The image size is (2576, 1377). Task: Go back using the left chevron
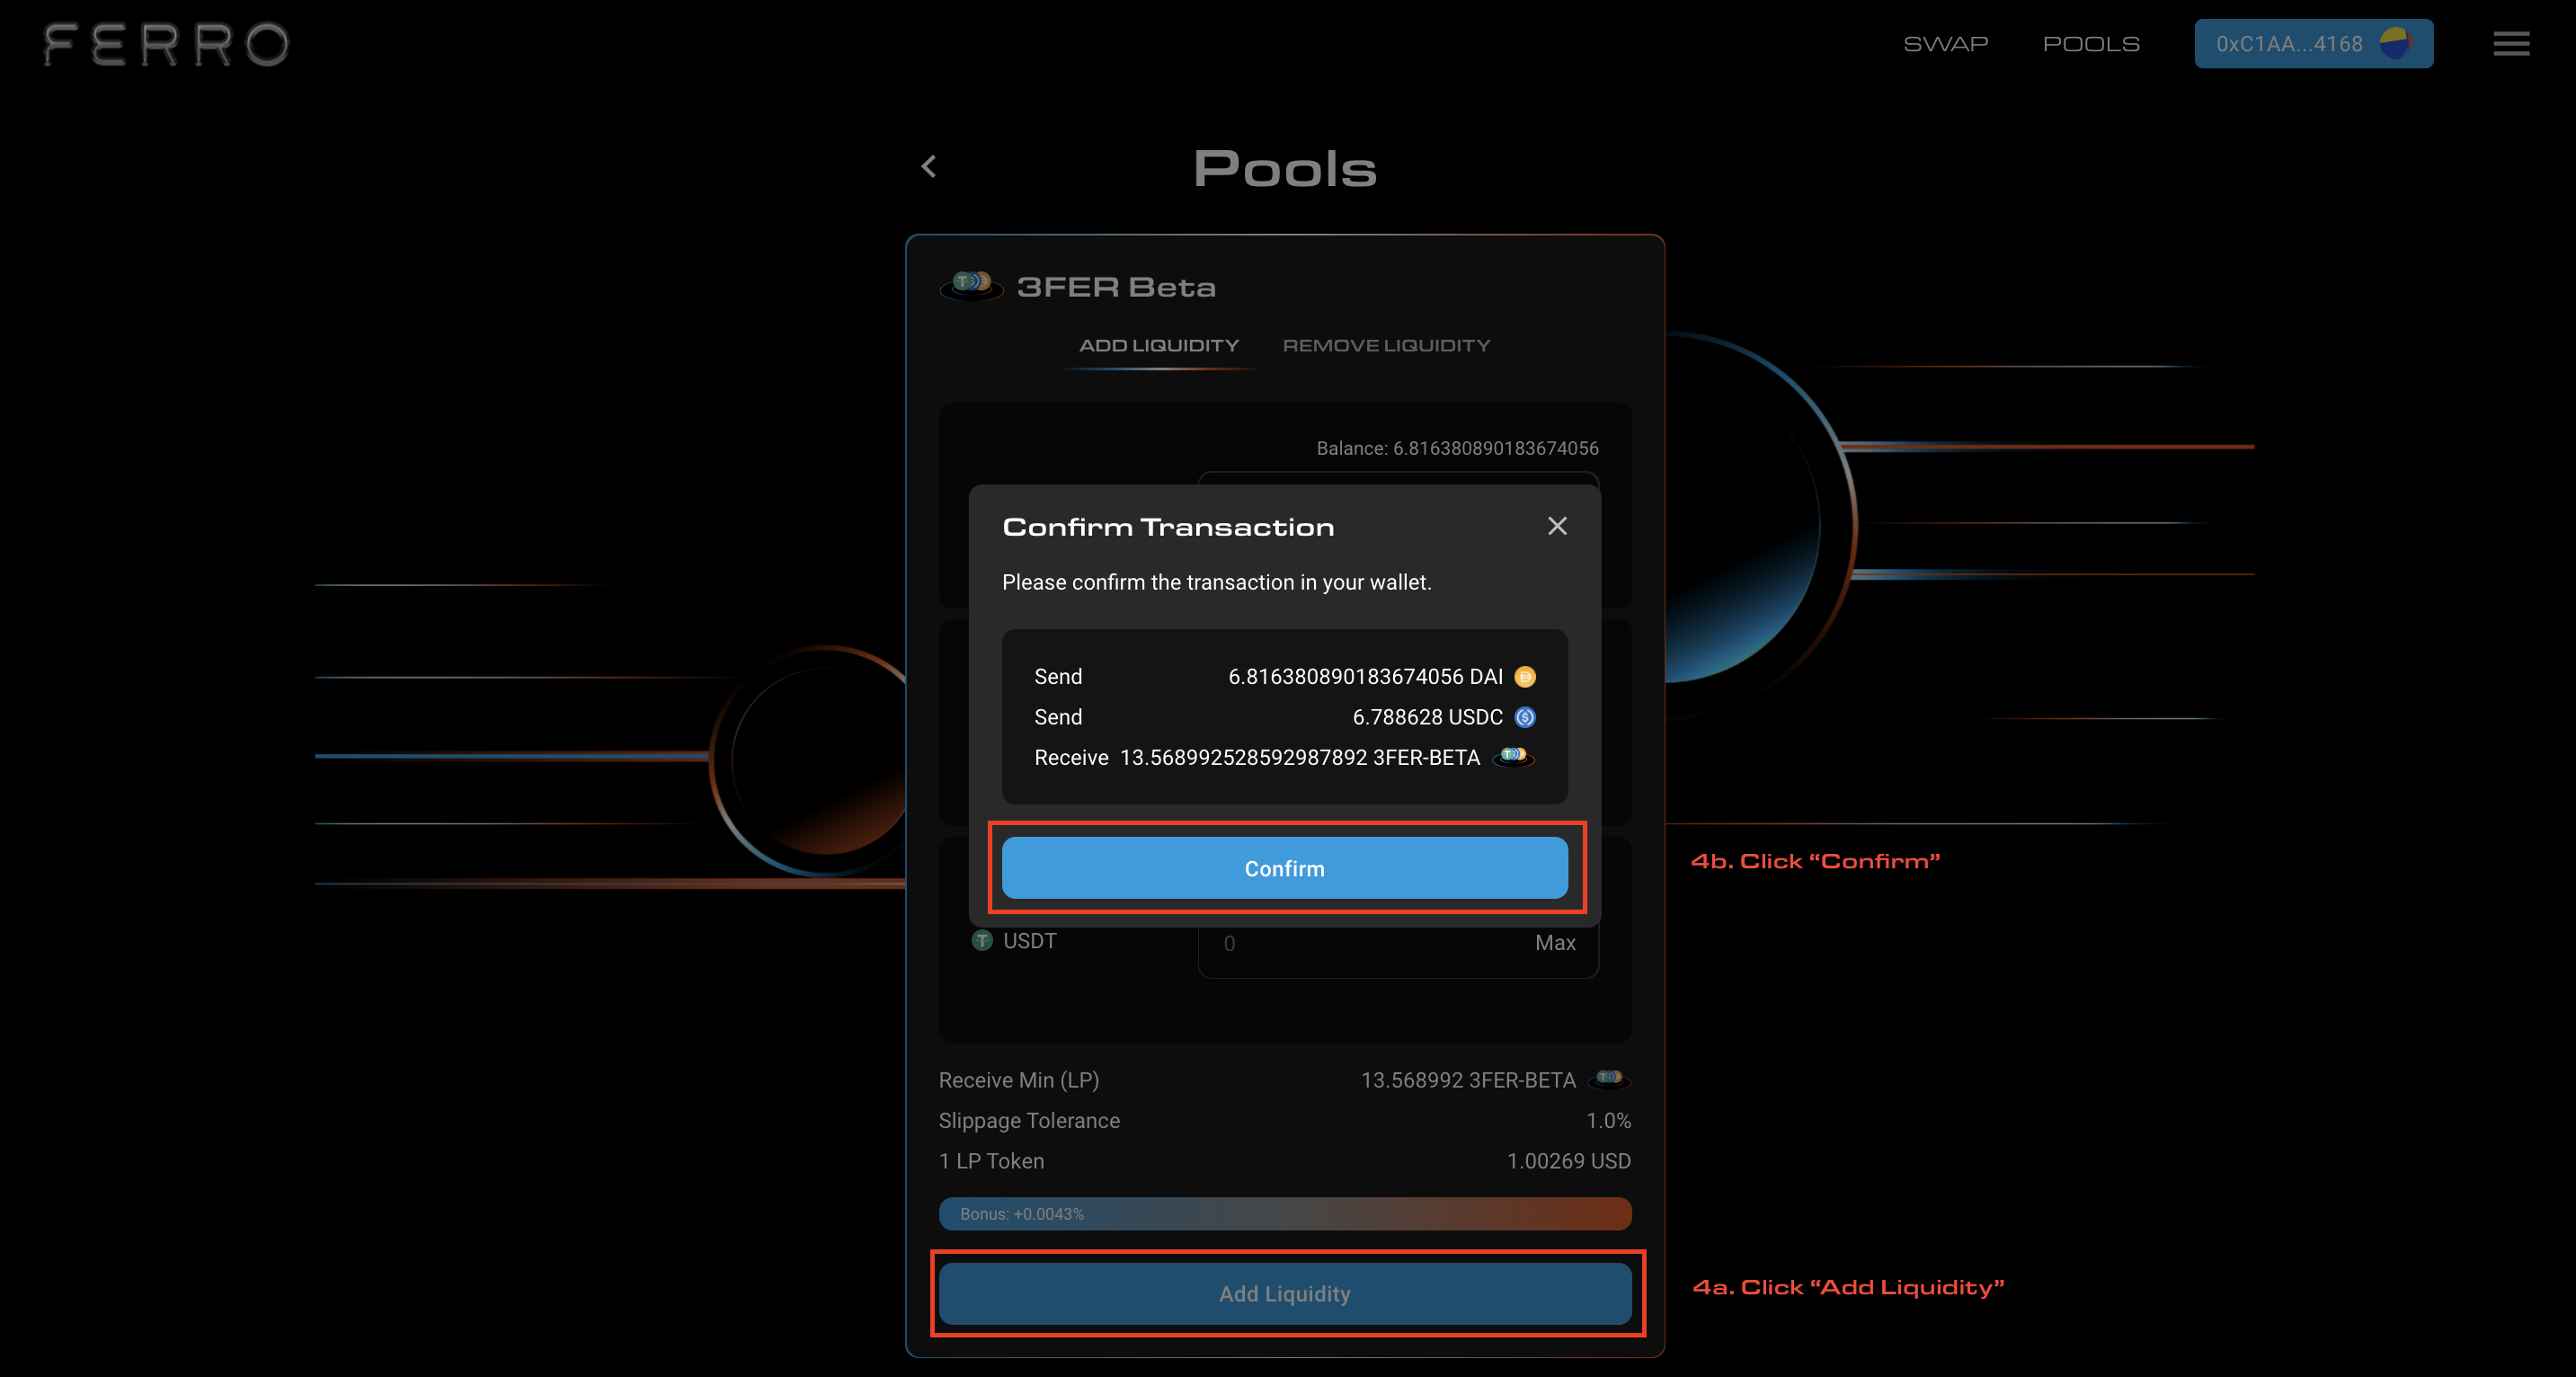click(x=928, y=166)
